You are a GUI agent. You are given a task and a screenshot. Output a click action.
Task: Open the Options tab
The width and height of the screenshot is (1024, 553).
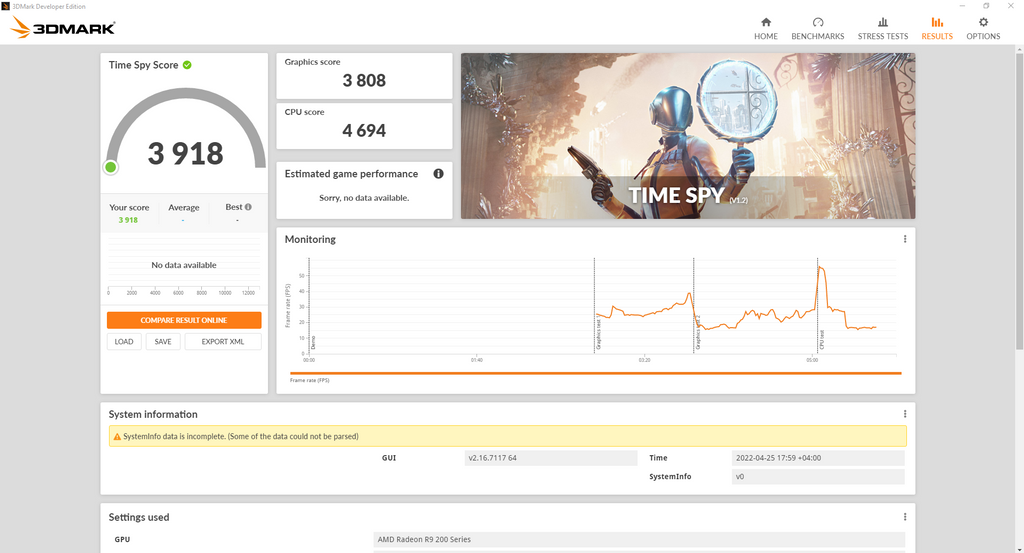click(983, 29)
